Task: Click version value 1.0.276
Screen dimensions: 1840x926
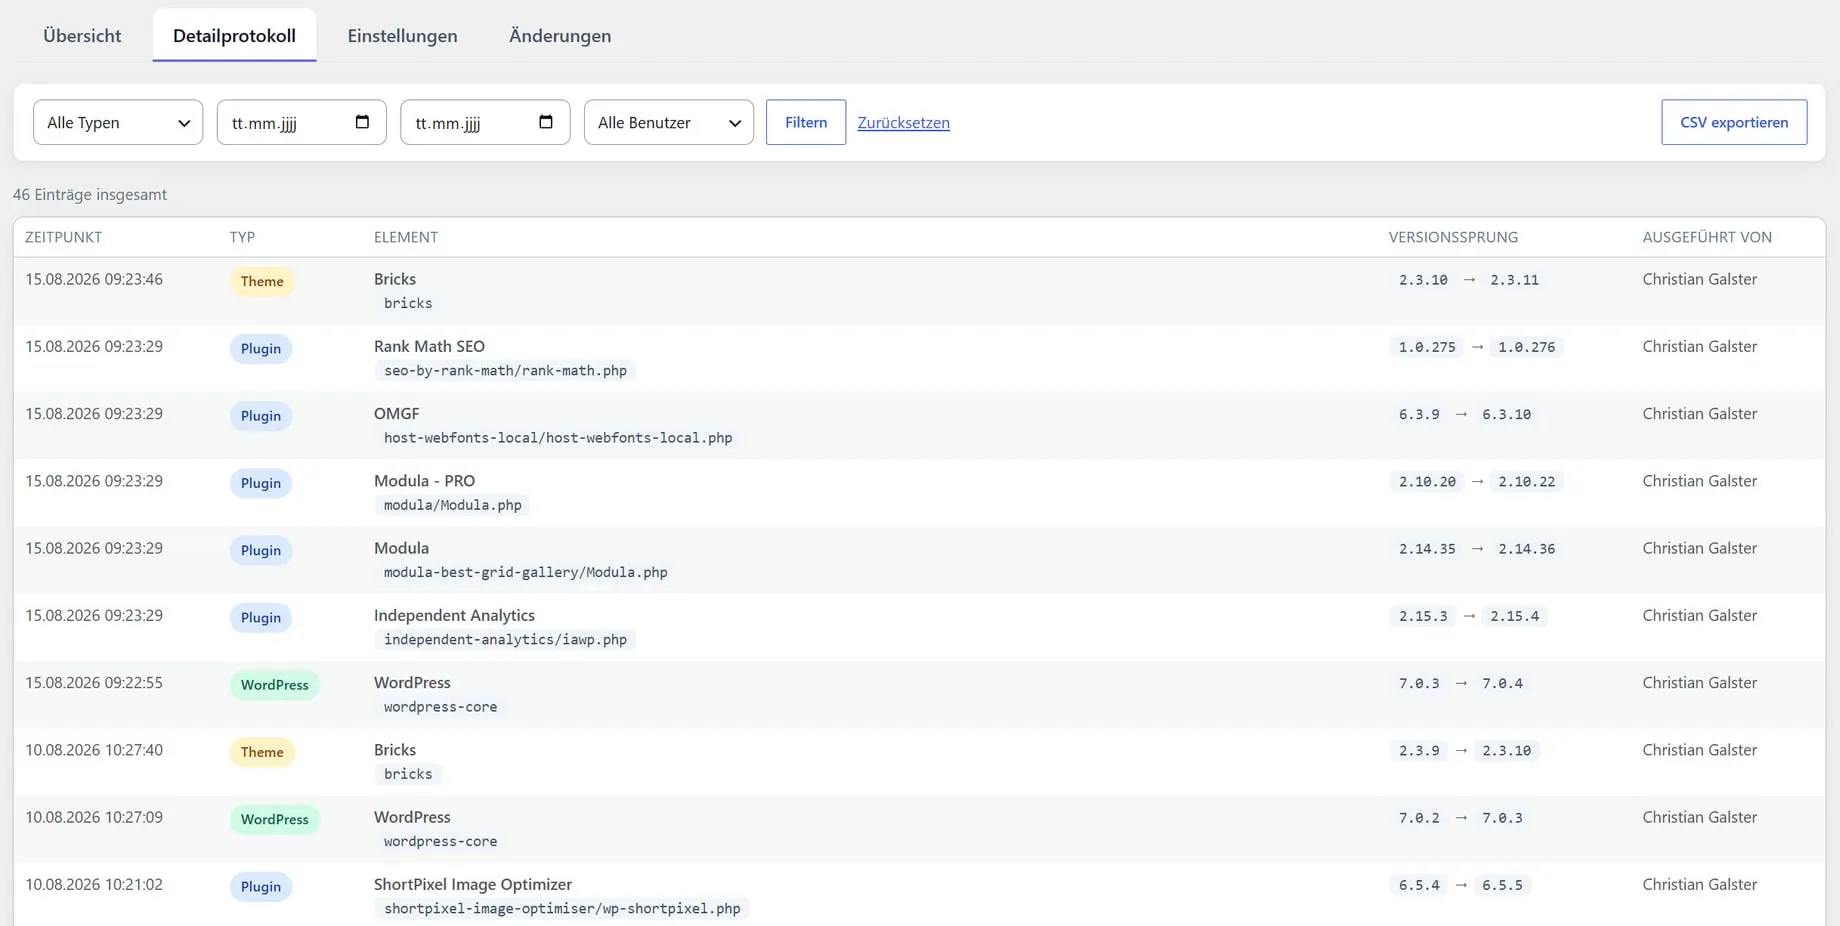Action: click(x=1526, y=347)
